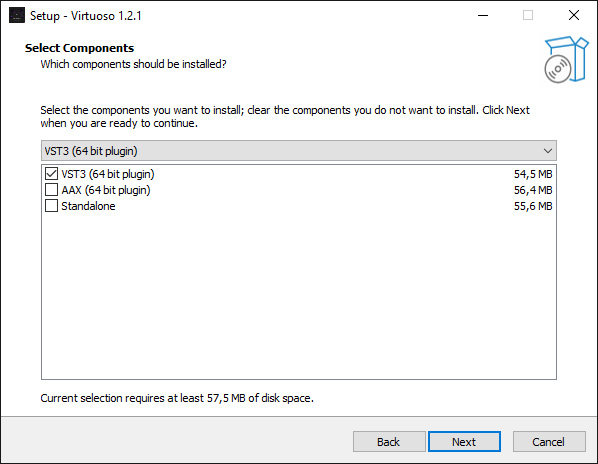Viewport: 598px width, 464px height.
Task: Return to previous page with Back
Action: click(389, 442)
